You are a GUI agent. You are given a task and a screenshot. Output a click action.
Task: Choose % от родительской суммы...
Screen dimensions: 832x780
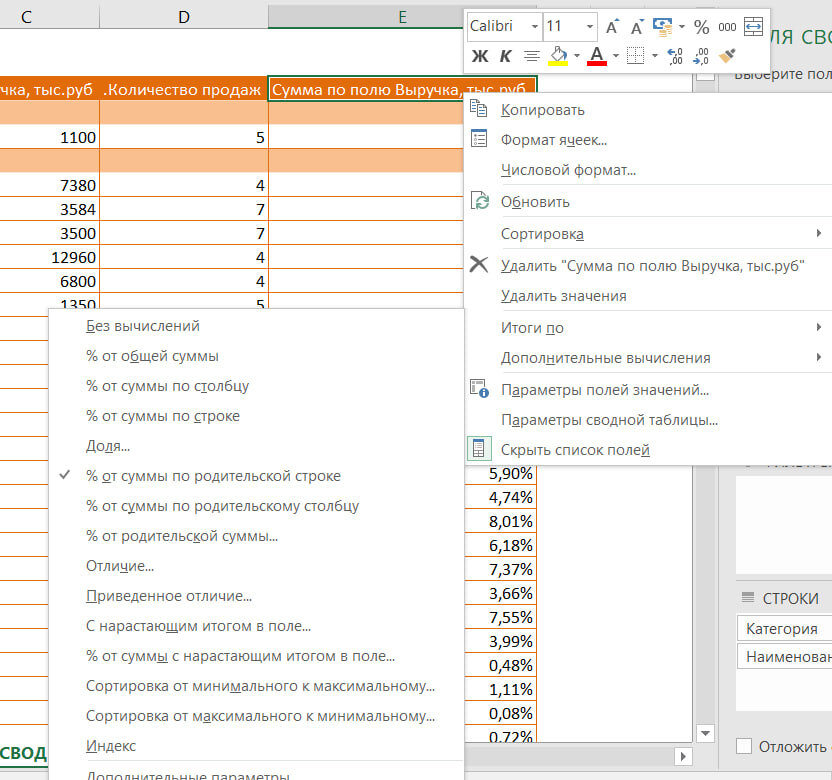182,536
